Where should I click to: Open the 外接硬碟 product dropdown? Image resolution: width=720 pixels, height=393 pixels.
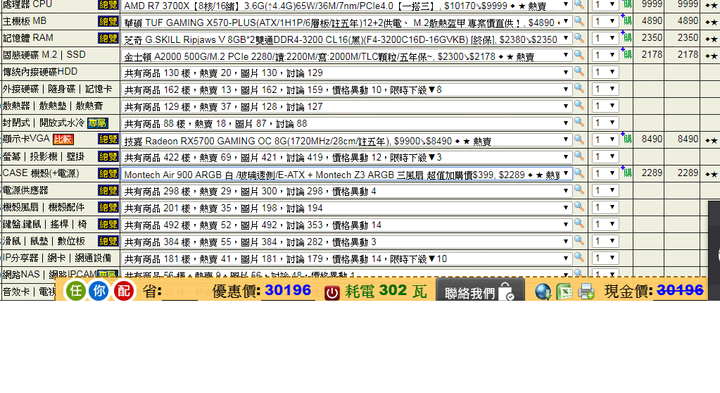(346, 90)
